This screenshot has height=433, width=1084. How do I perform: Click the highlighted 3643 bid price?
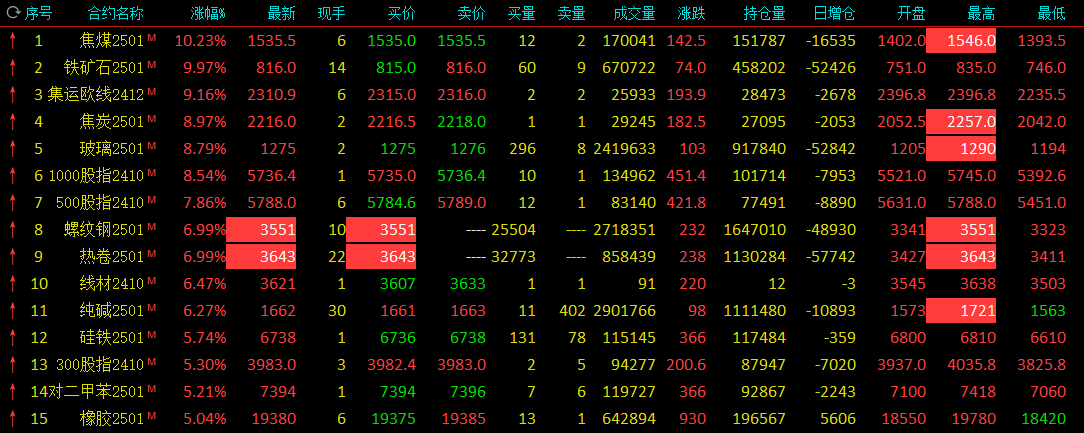(x=381, y=257)
